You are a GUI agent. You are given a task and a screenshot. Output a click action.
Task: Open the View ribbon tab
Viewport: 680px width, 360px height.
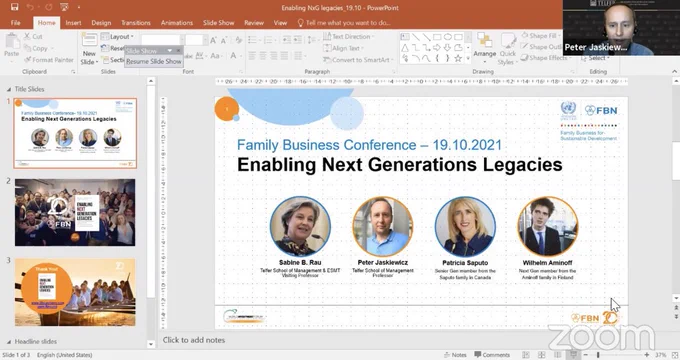280,23
